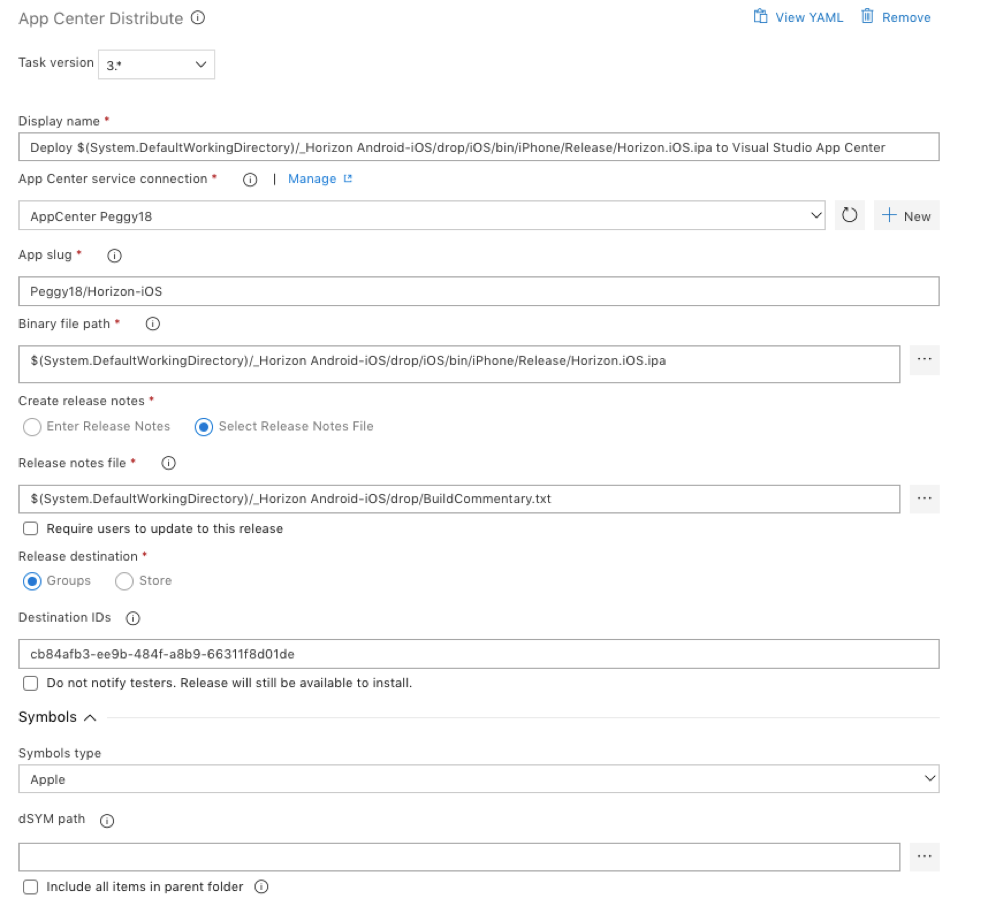Viewport: 987px width, 904px height.
Task: Open View YAML link
Action: 809,18
